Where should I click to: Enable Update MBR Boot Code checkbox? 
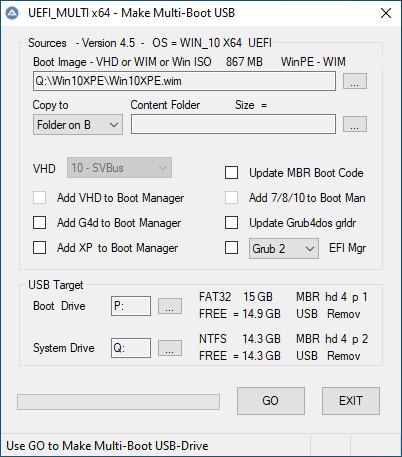pos(231,173)
